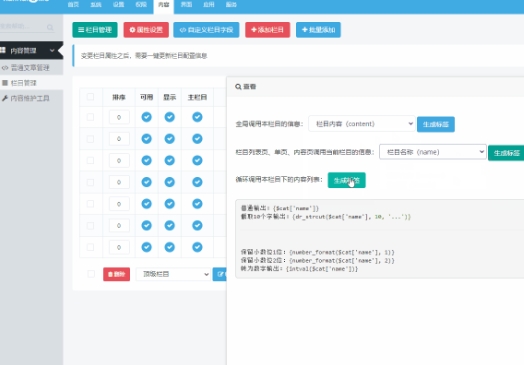
Task: Open the 顶级栏目 dropdown
Action: 173,274
